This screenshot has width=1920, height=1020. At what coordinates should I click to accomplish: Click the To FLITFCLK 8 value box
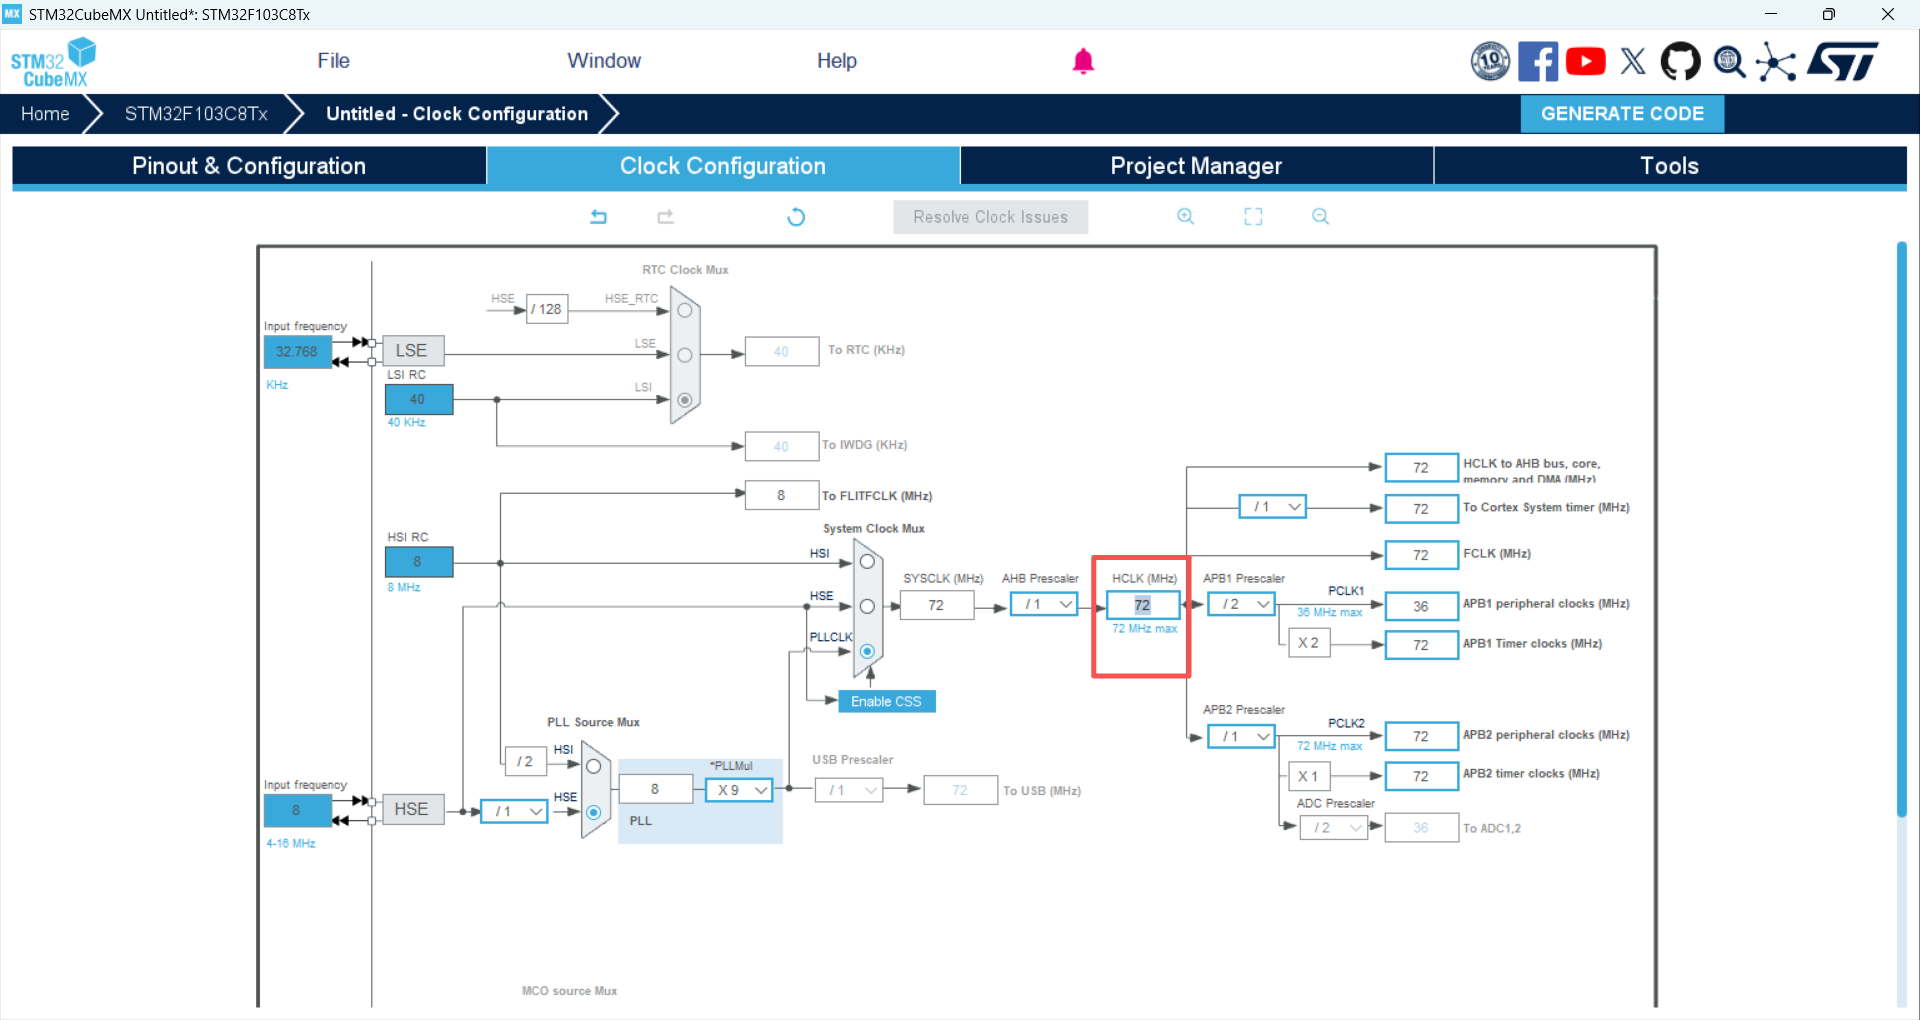tap(782, 495)
